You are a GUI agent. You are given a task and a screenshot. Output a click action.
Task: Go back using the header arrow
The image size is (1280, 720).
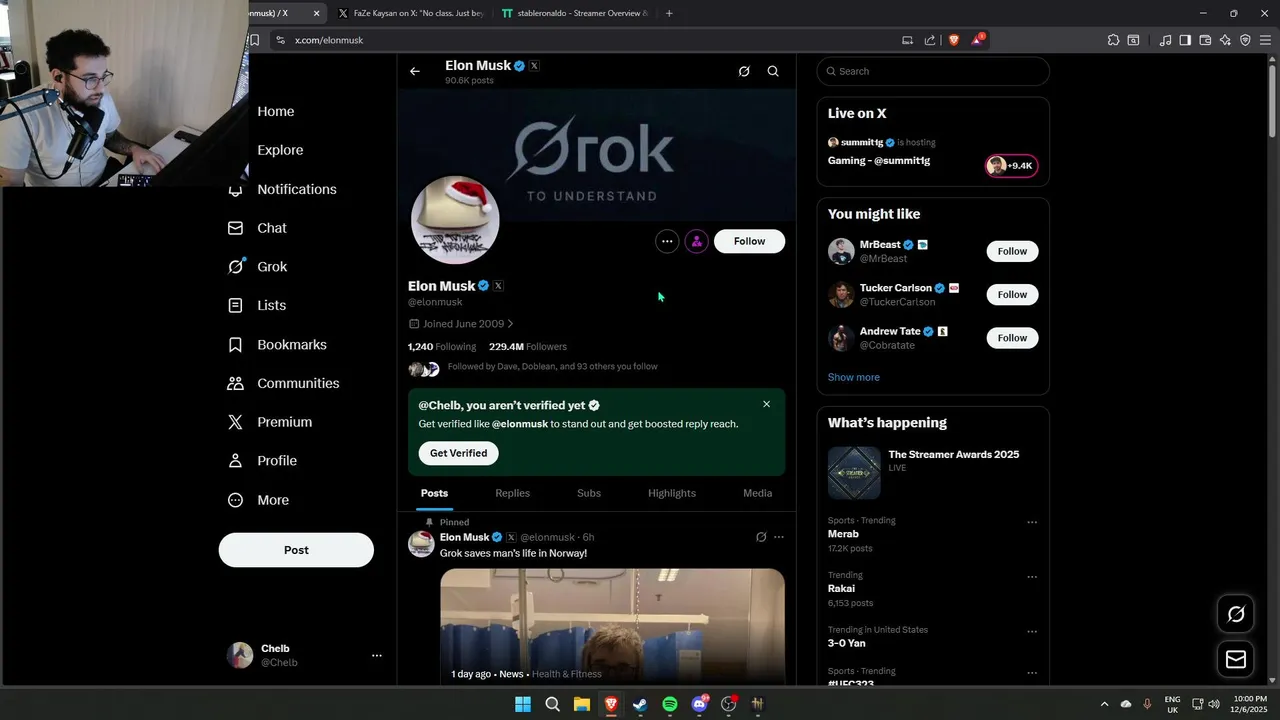(415, 71)
